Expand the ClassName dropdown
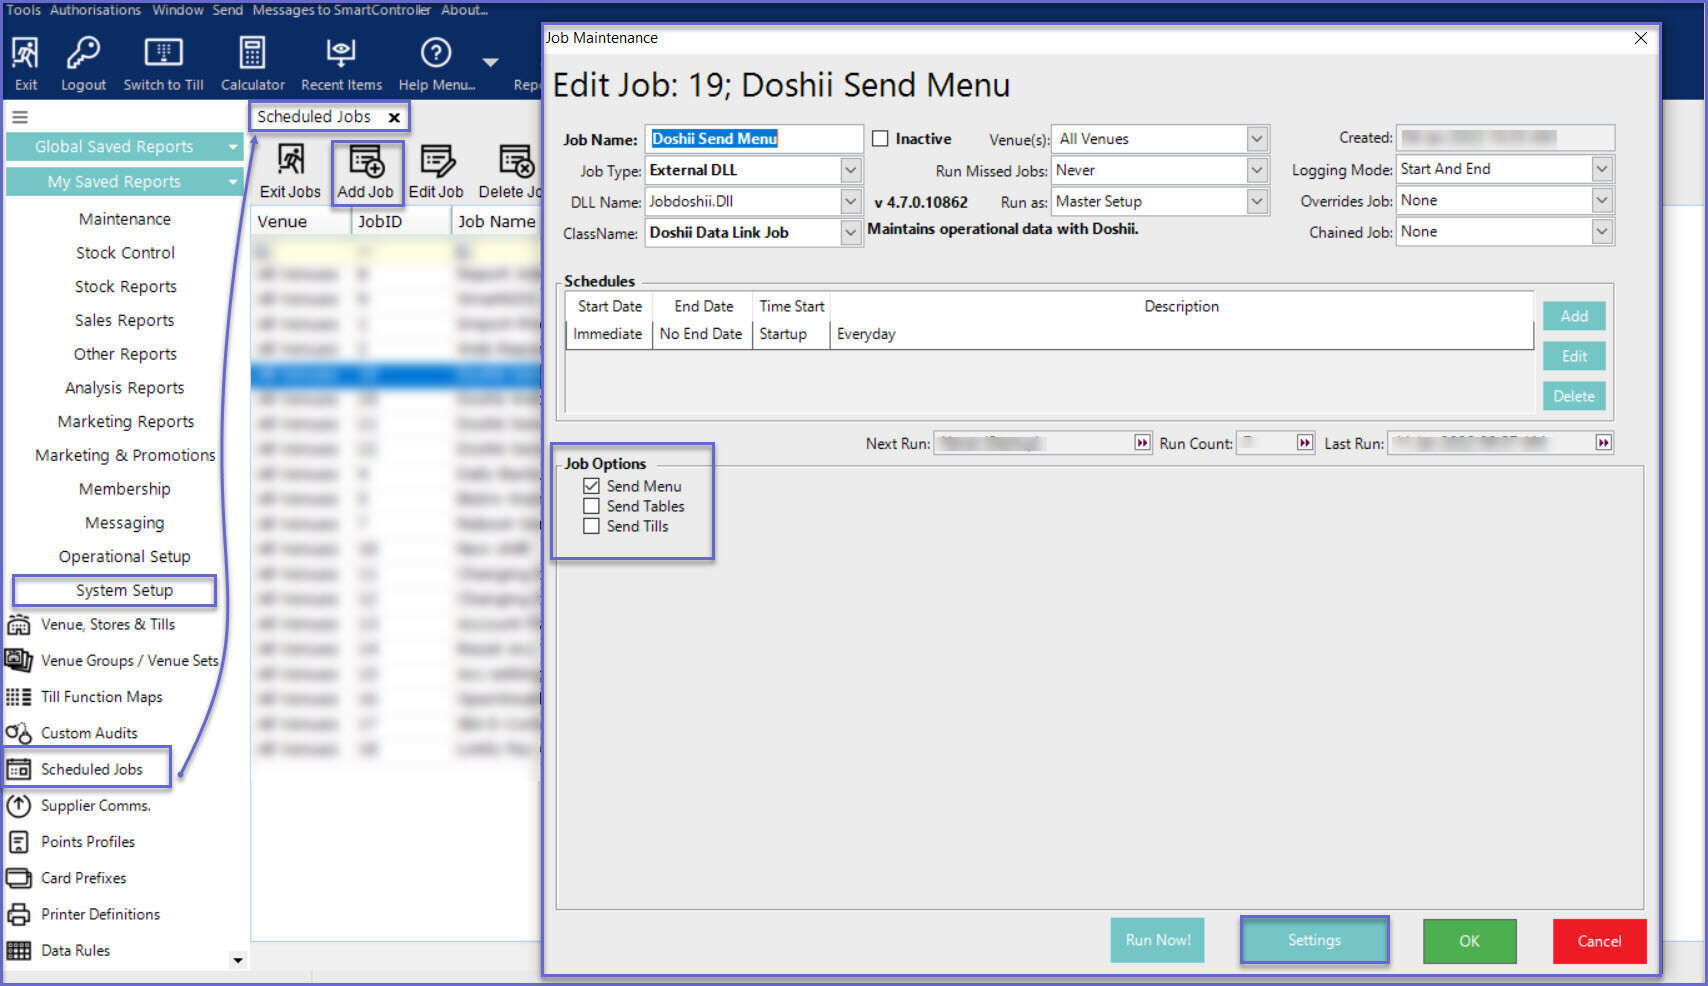This screenshot has width=1708, height=986. click(850, 232)
